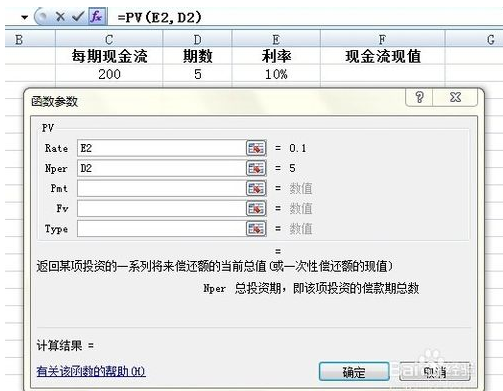Click into the Type input field
This screenshot has height=391, width=503.
[x=162, y=229]
